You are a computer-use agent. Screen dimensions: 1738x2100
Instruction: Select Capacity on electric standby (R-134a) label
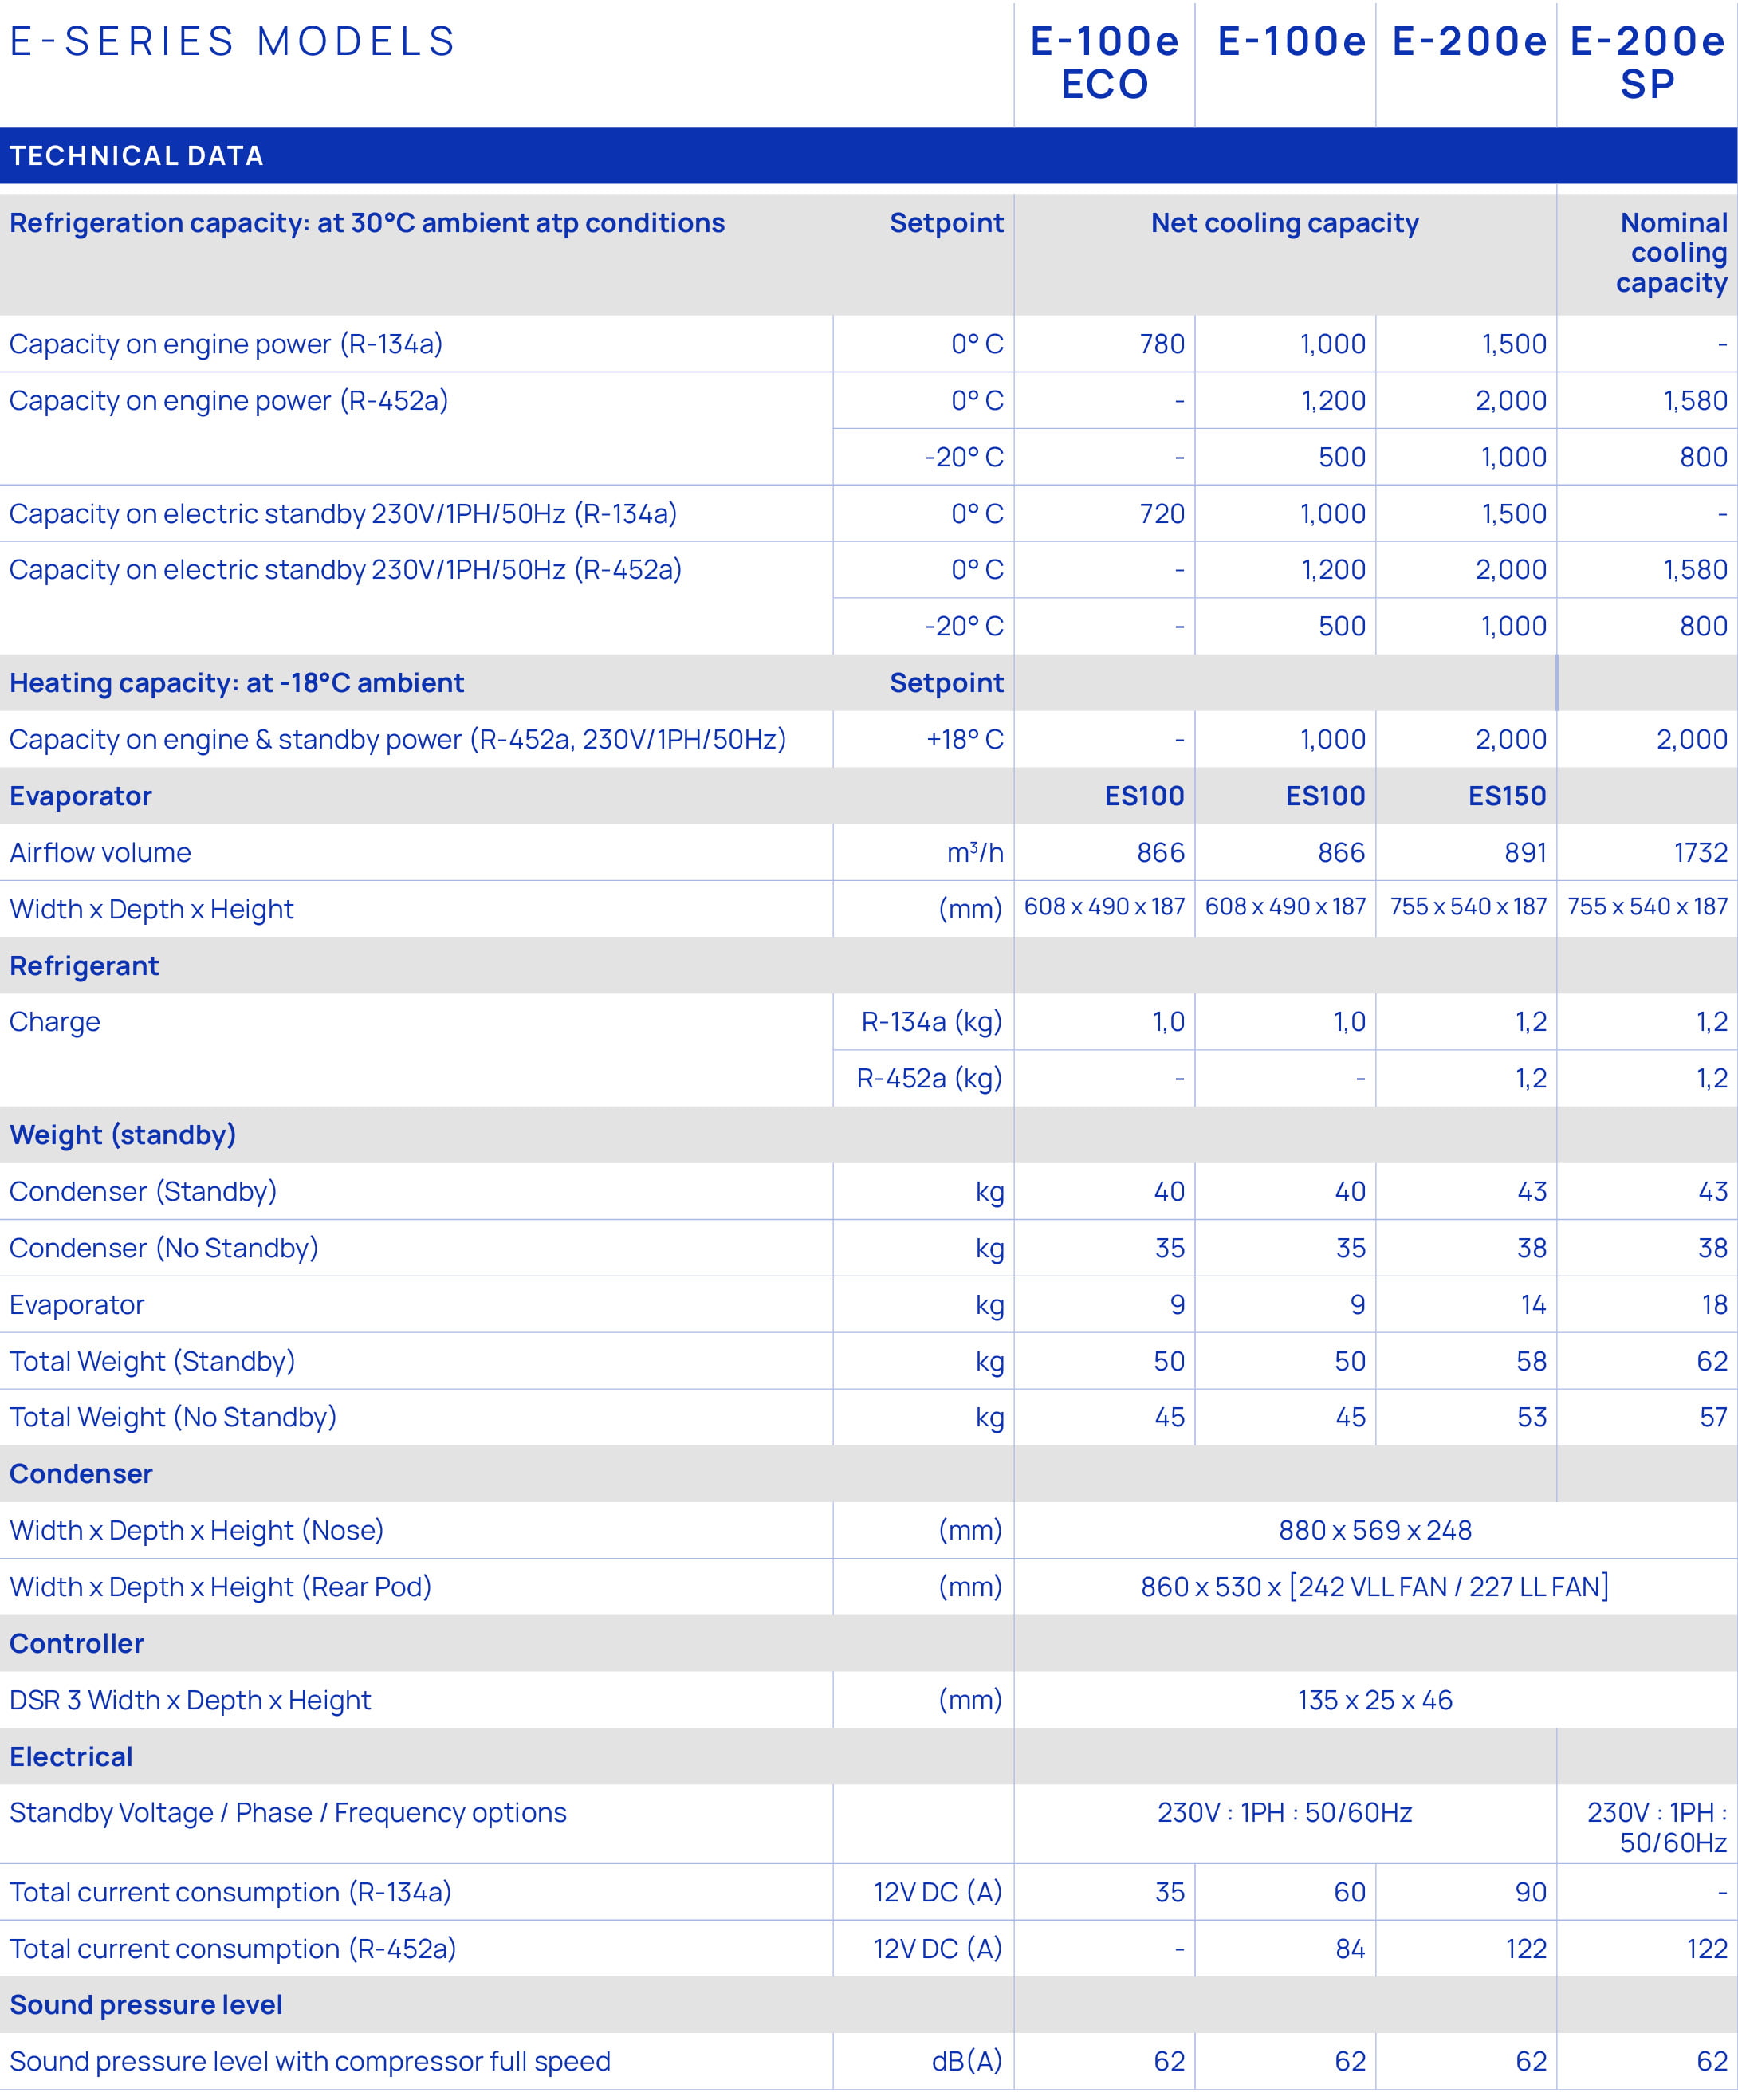pyautogui.click(x=343, y=514)
